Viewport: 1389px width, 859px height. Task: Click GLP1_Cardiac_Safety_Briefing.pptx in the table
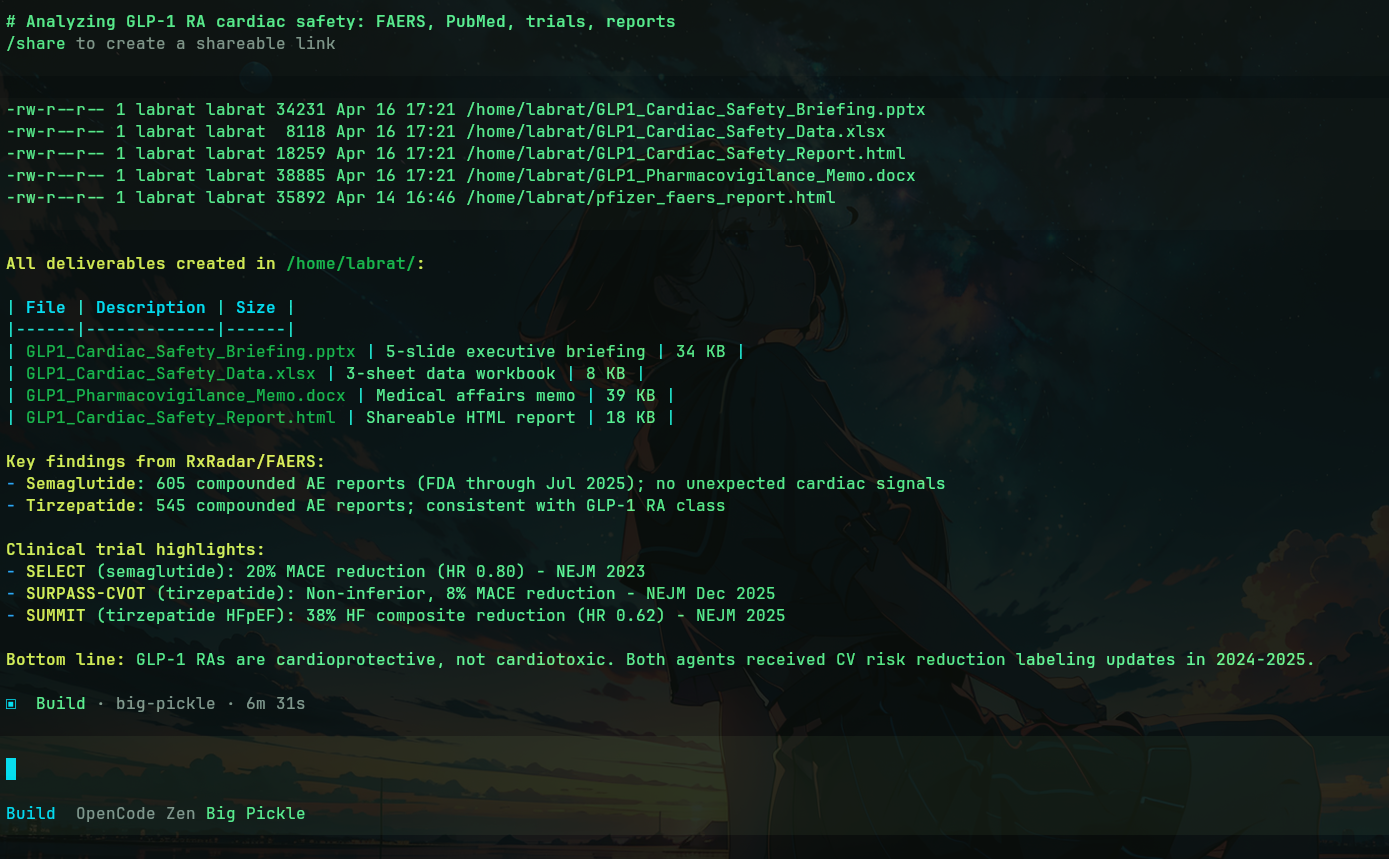click(190, 352)
